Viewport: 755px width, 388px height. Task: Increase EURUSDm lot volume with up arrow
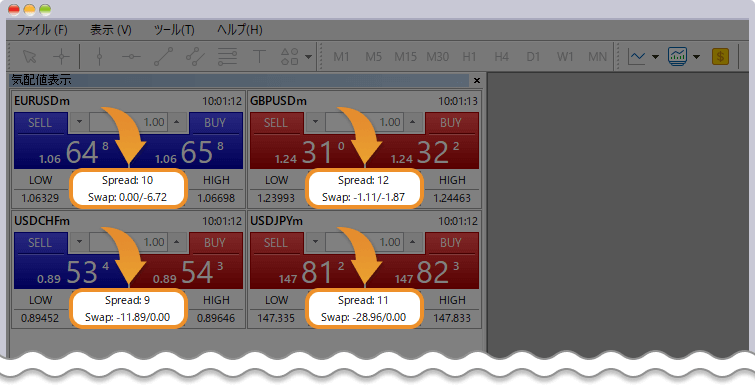(x=177, y=122)
